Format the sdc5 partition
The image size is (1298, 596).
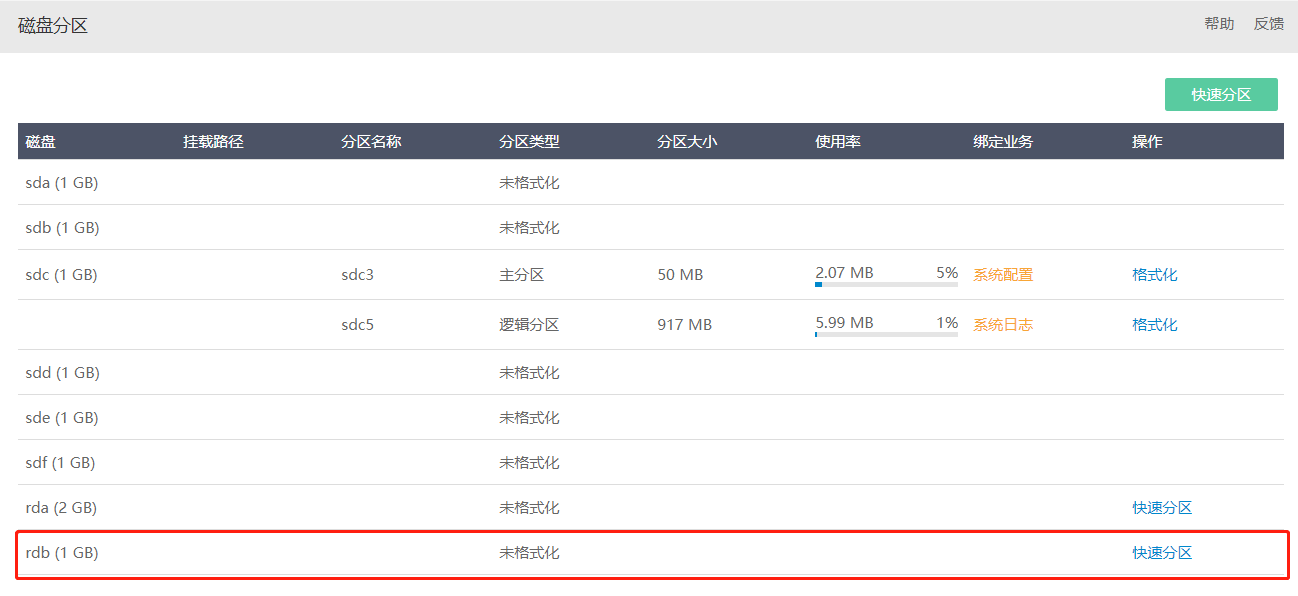point(1155,325)
